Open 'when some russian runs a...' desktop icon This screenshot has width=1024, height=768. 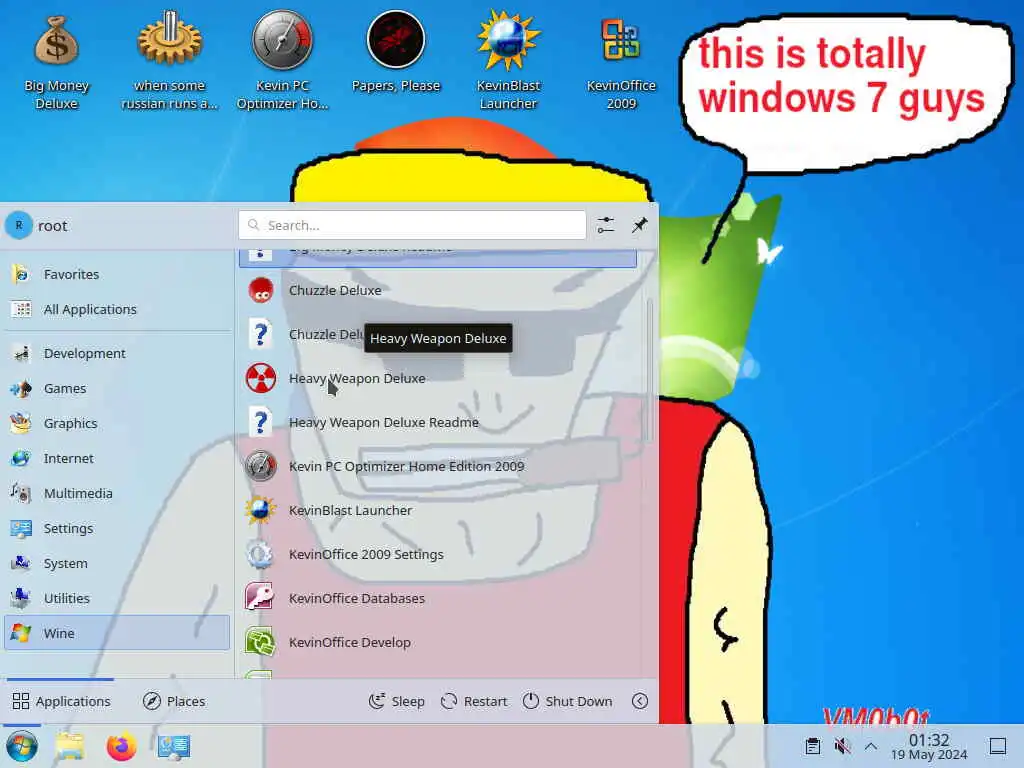tap(169, 62)
